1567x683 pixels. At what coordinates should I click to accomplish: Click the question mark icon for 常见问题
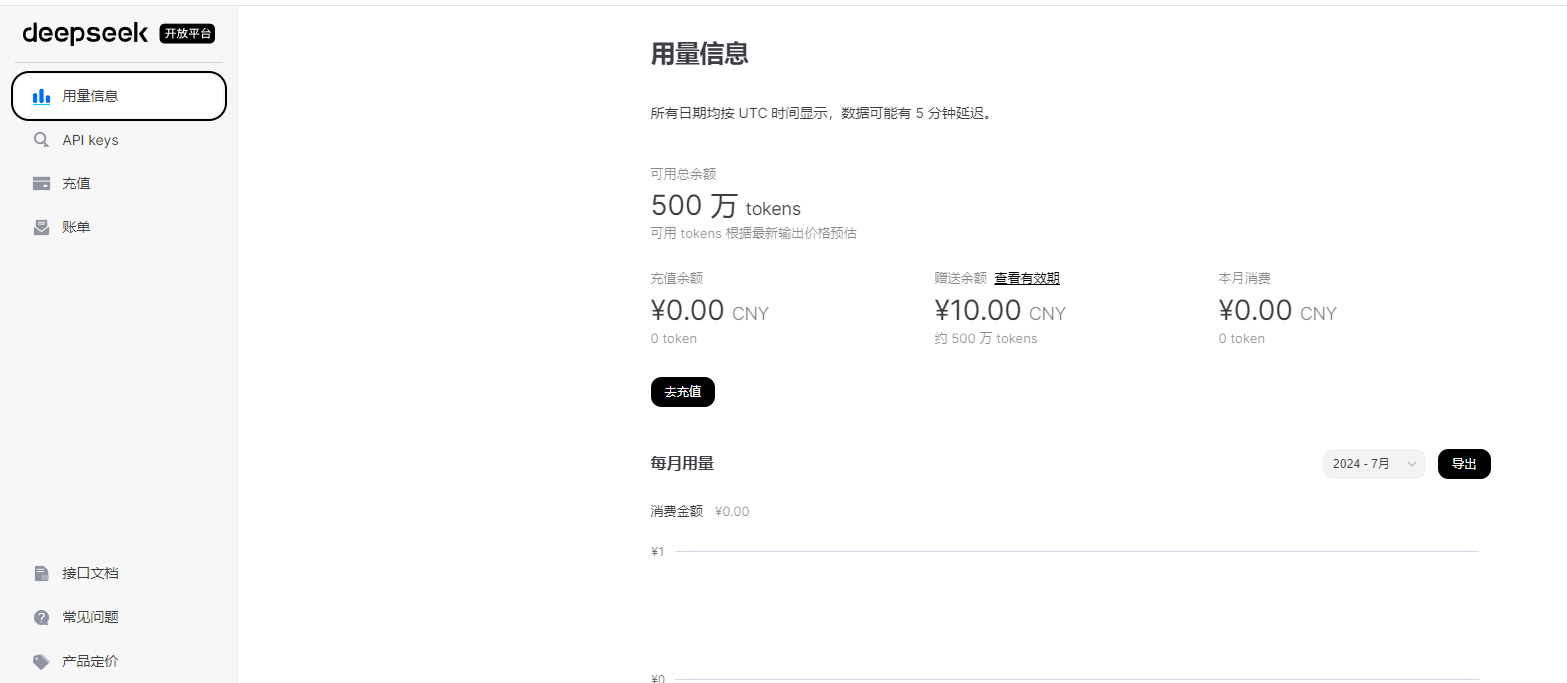coord(41,617)
